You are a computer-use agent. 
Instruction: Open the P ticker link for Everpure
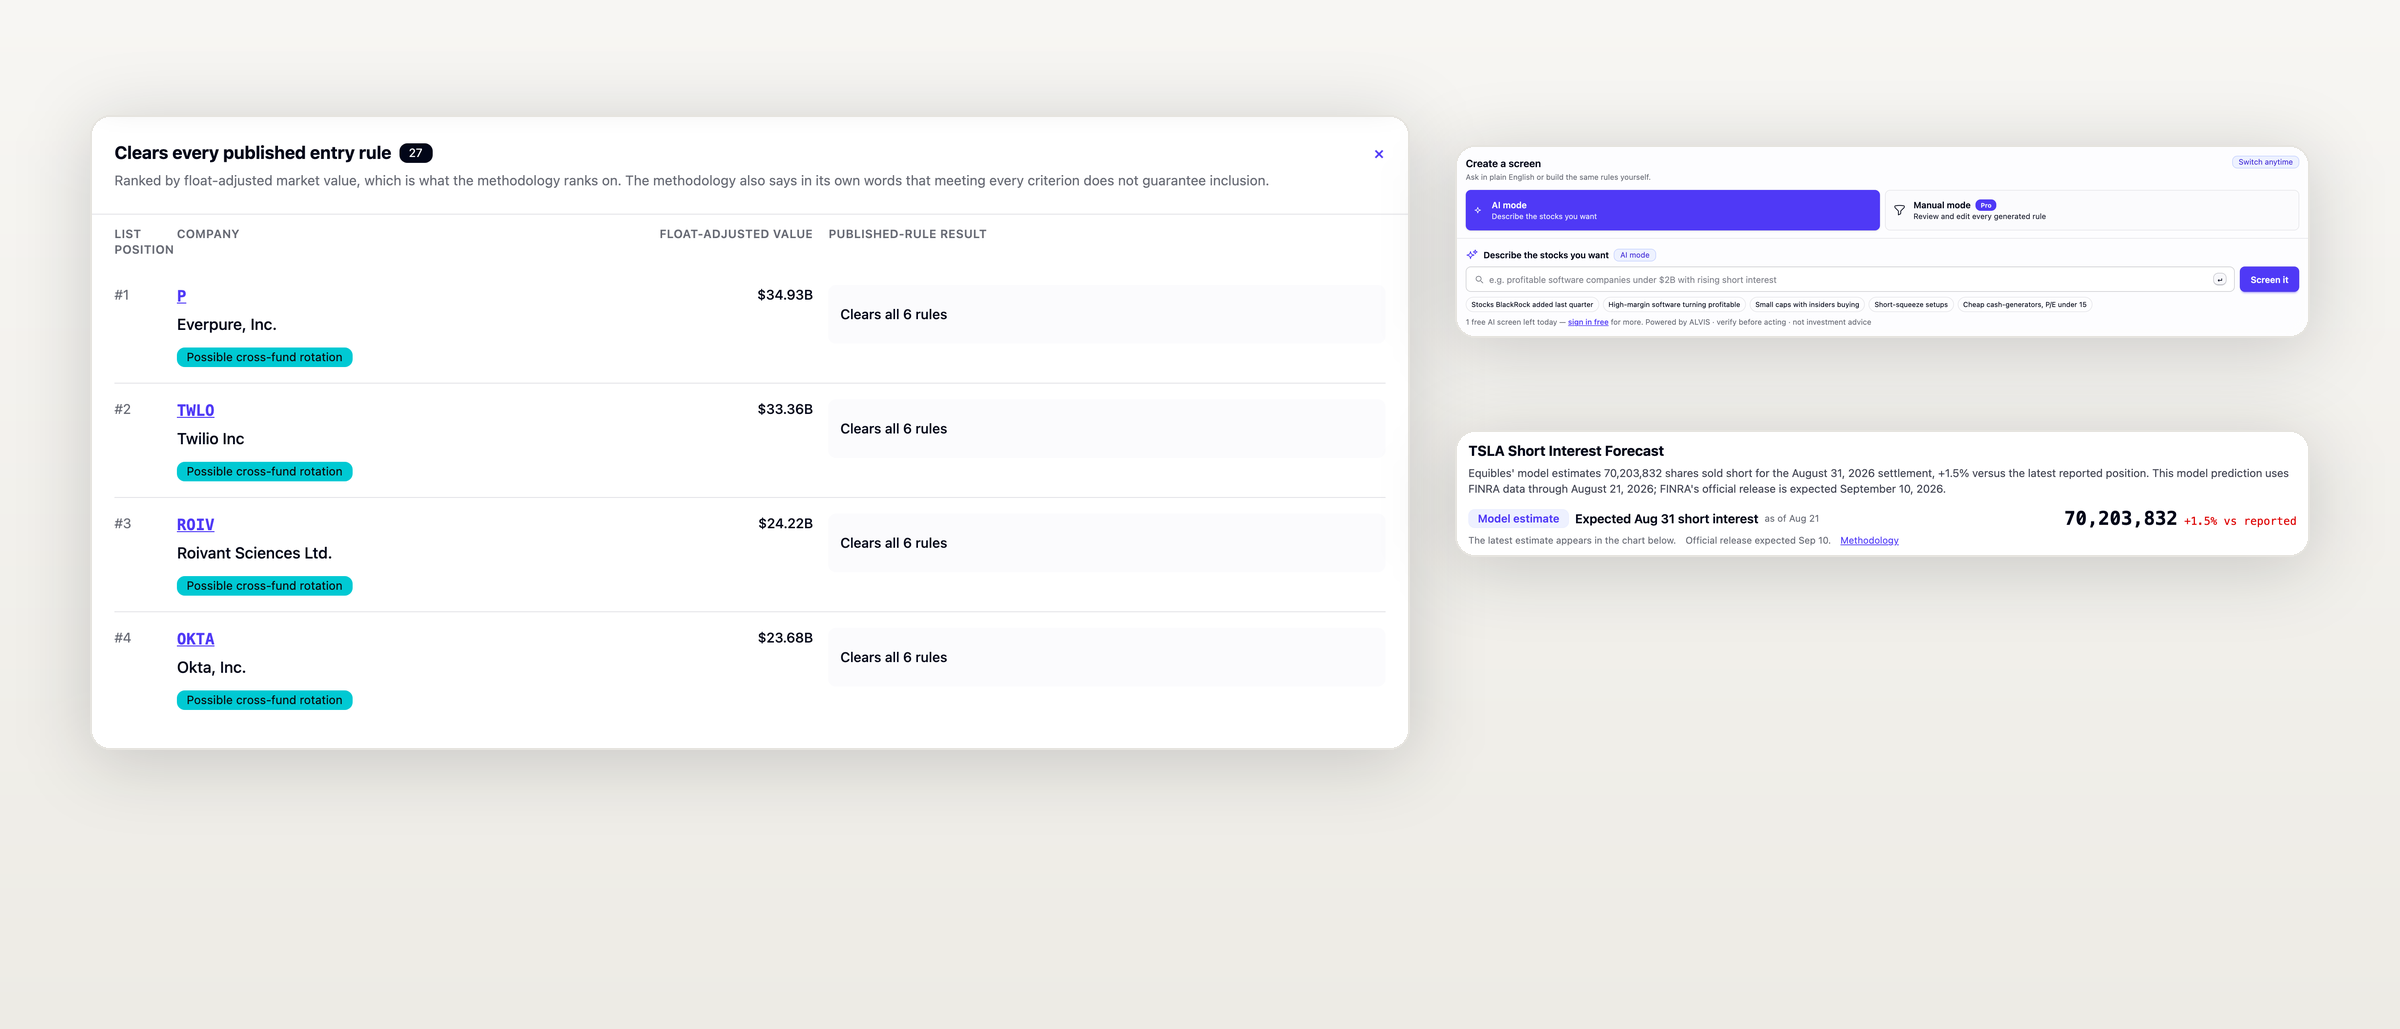pyautogui.click(x=181, y=296)
